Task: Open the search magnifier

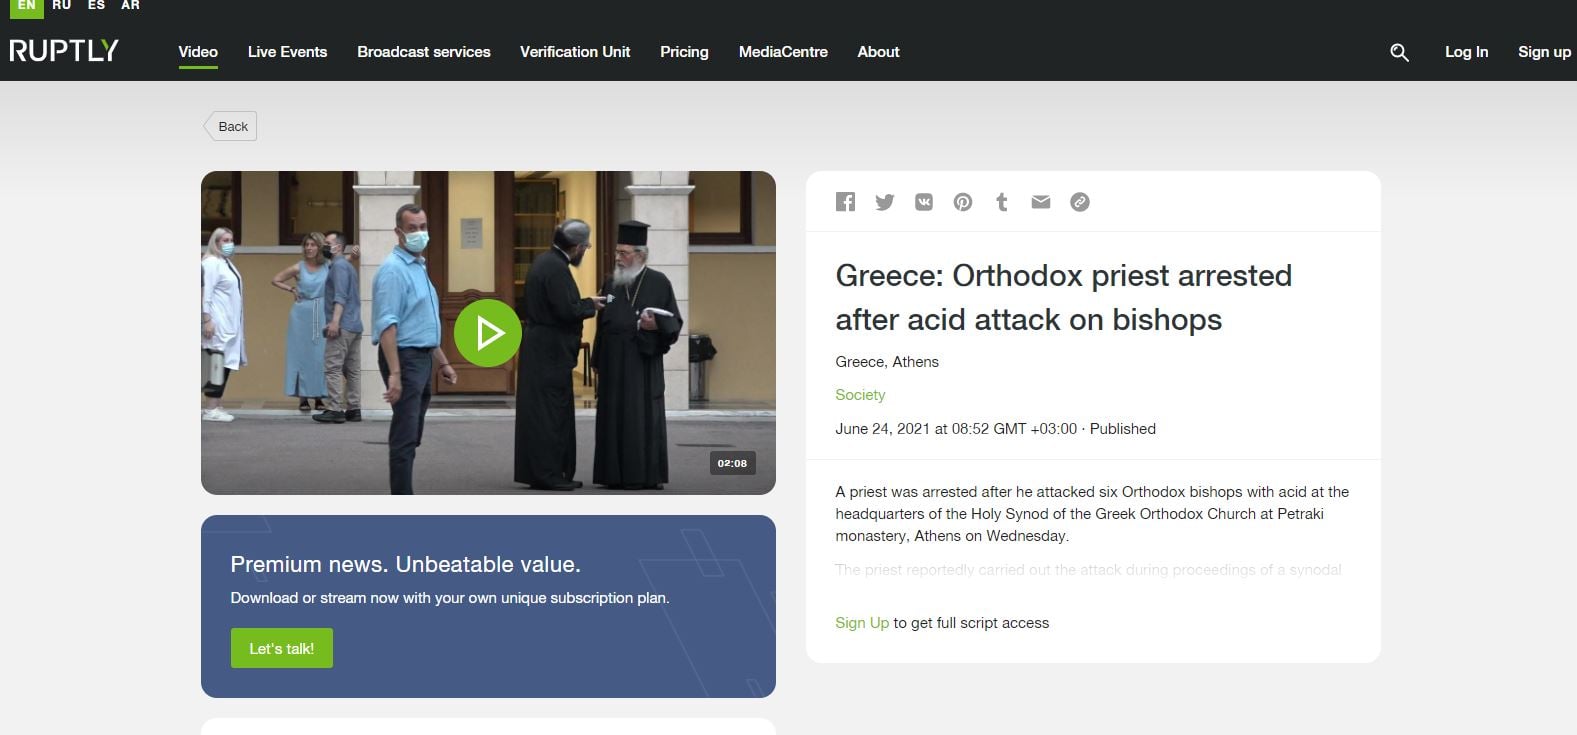Action: point(1399,53)
